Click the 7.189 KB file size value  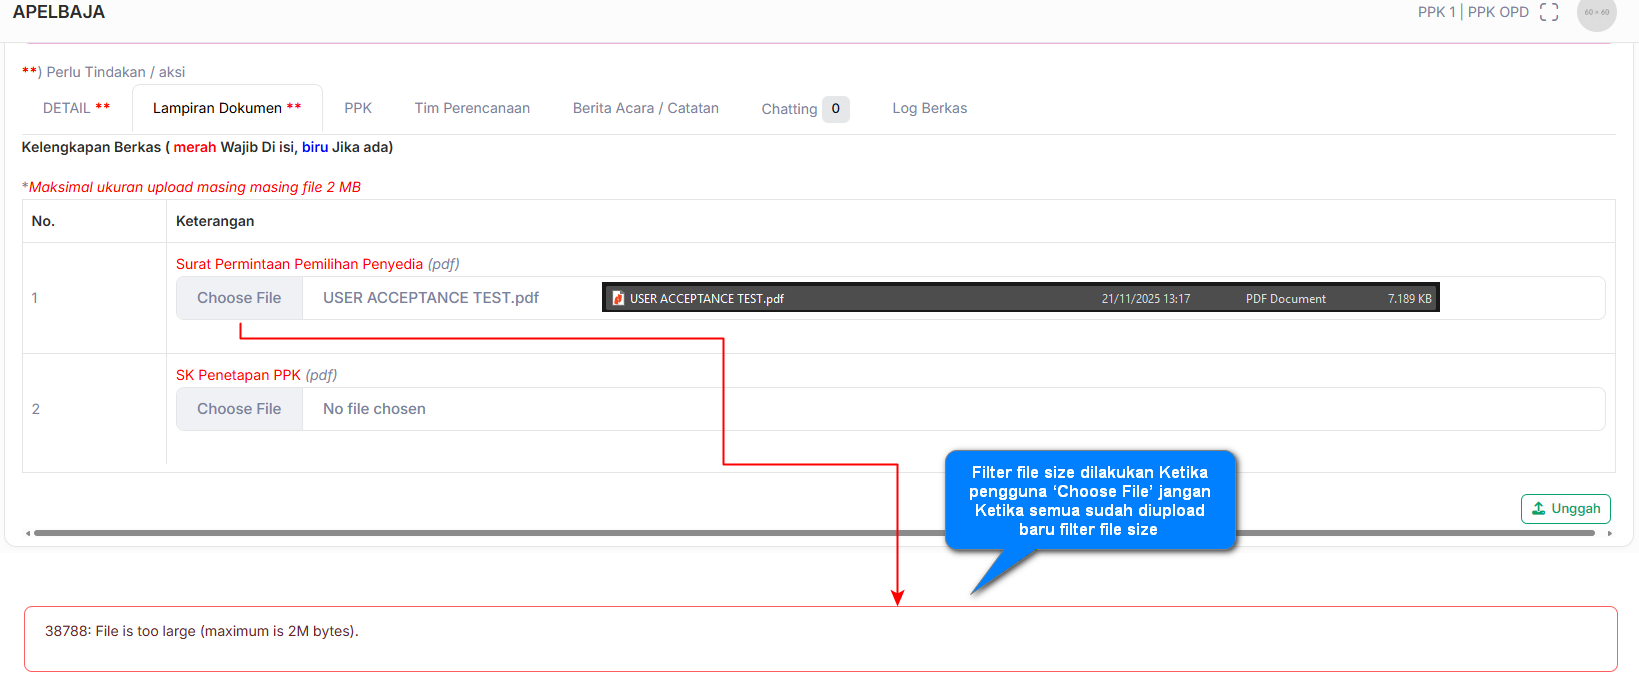coord(1409,299)
